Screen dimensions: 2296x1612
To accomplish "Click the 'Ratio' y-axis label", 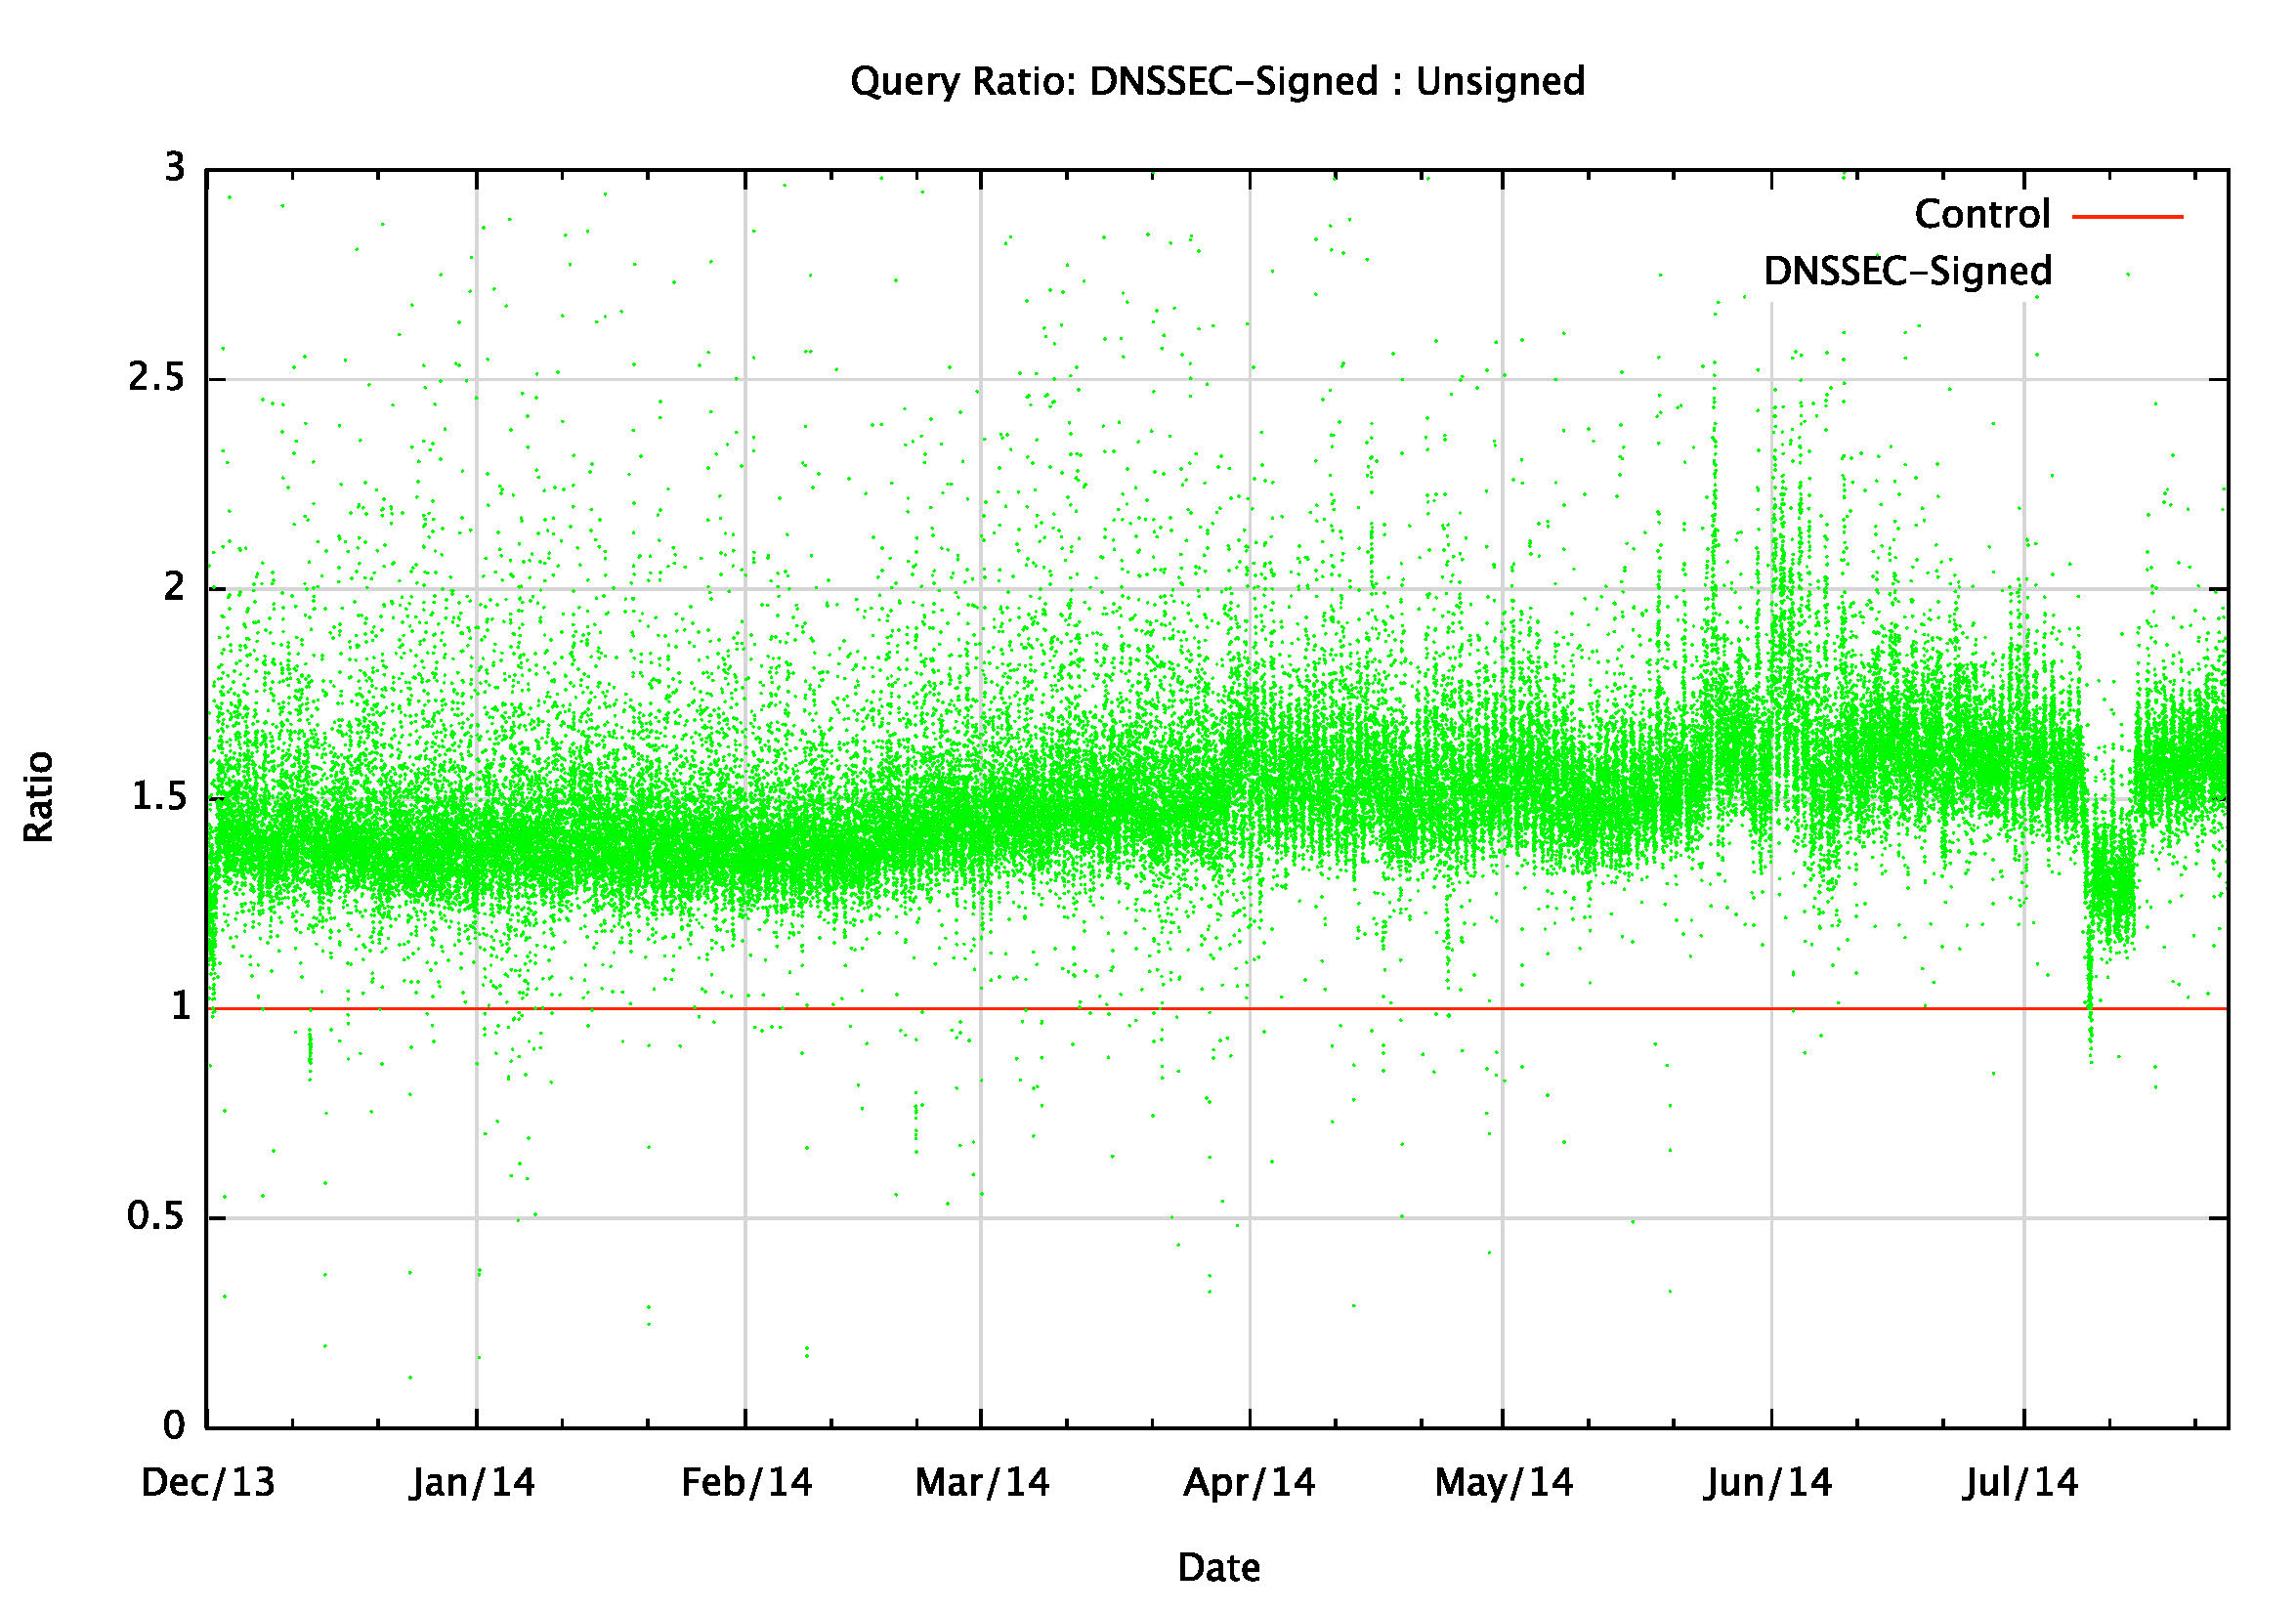I will [x=38, y=797].
